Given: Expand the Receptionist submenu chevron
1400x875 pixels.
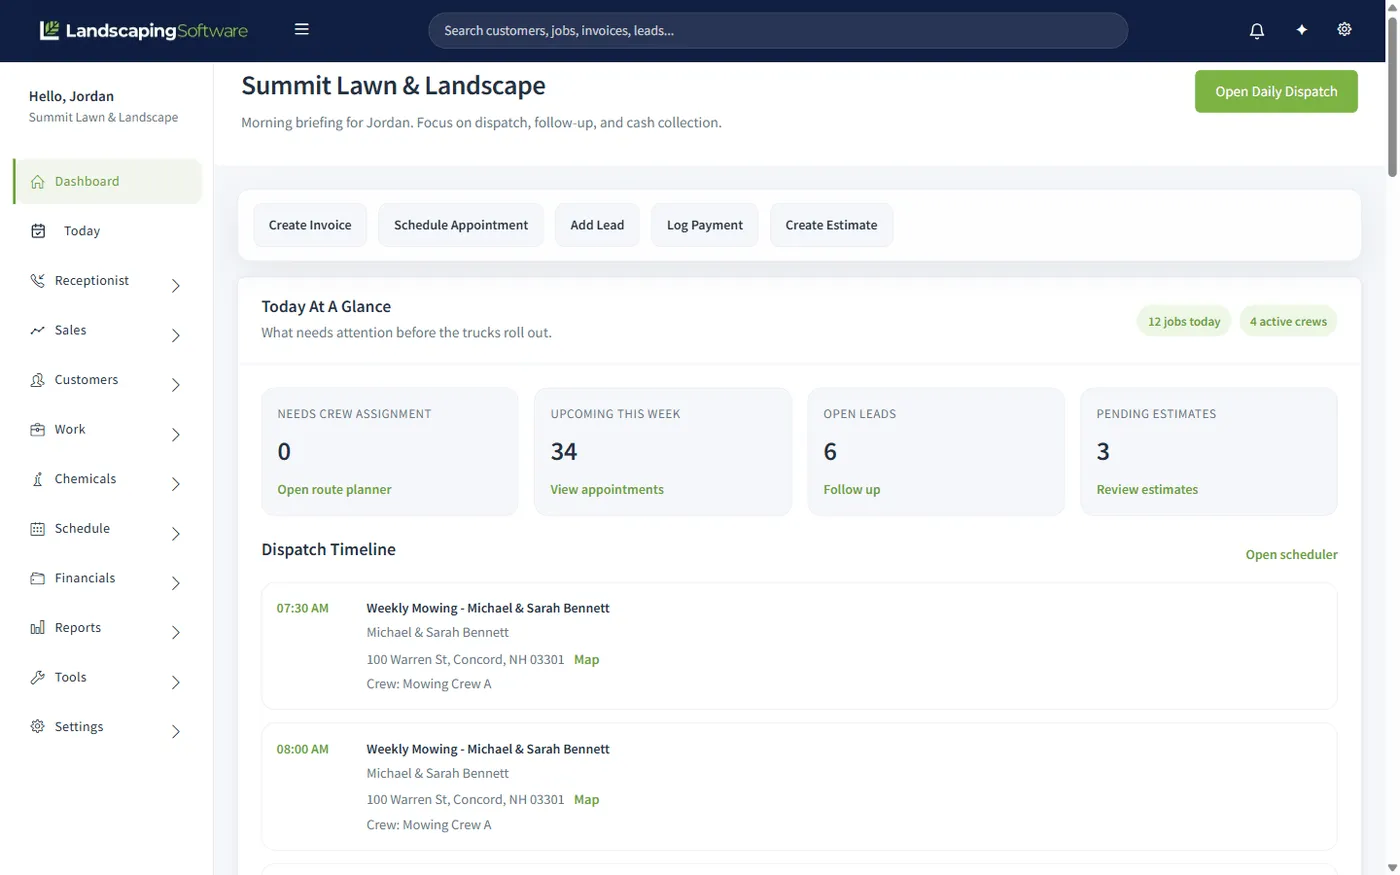Looking at the screenshot, I should tap(176, 286).
